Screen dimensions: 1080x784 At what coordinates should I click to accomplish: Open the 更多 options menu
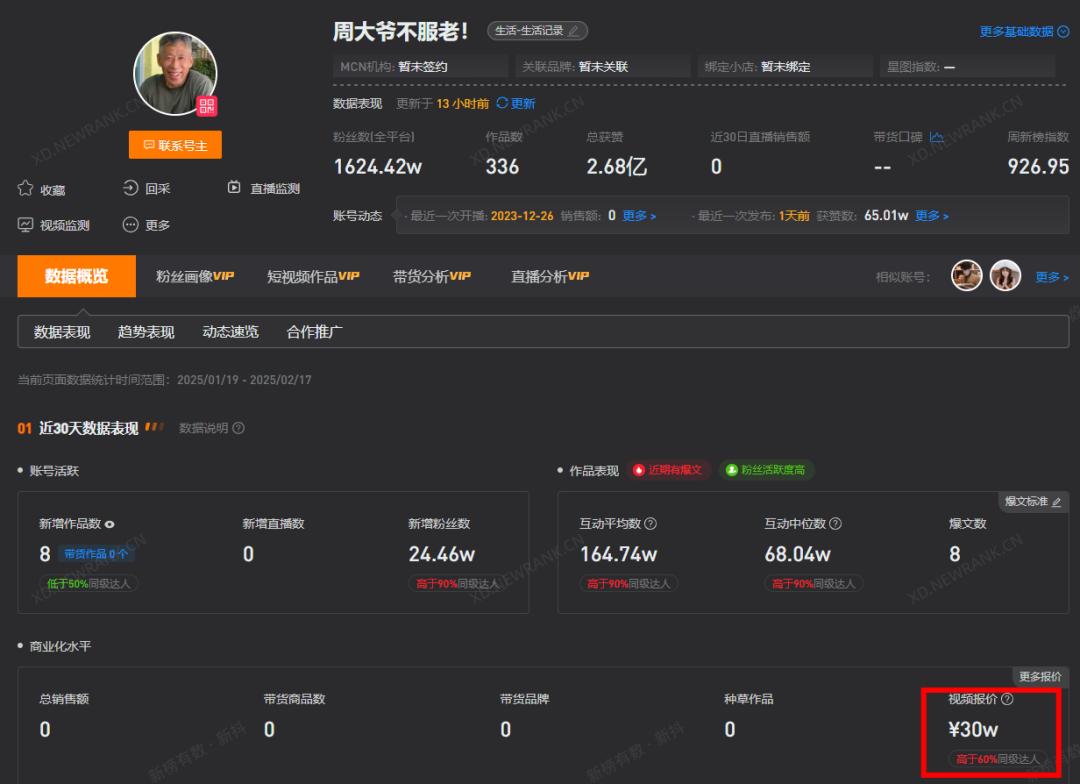pos(131,225)
